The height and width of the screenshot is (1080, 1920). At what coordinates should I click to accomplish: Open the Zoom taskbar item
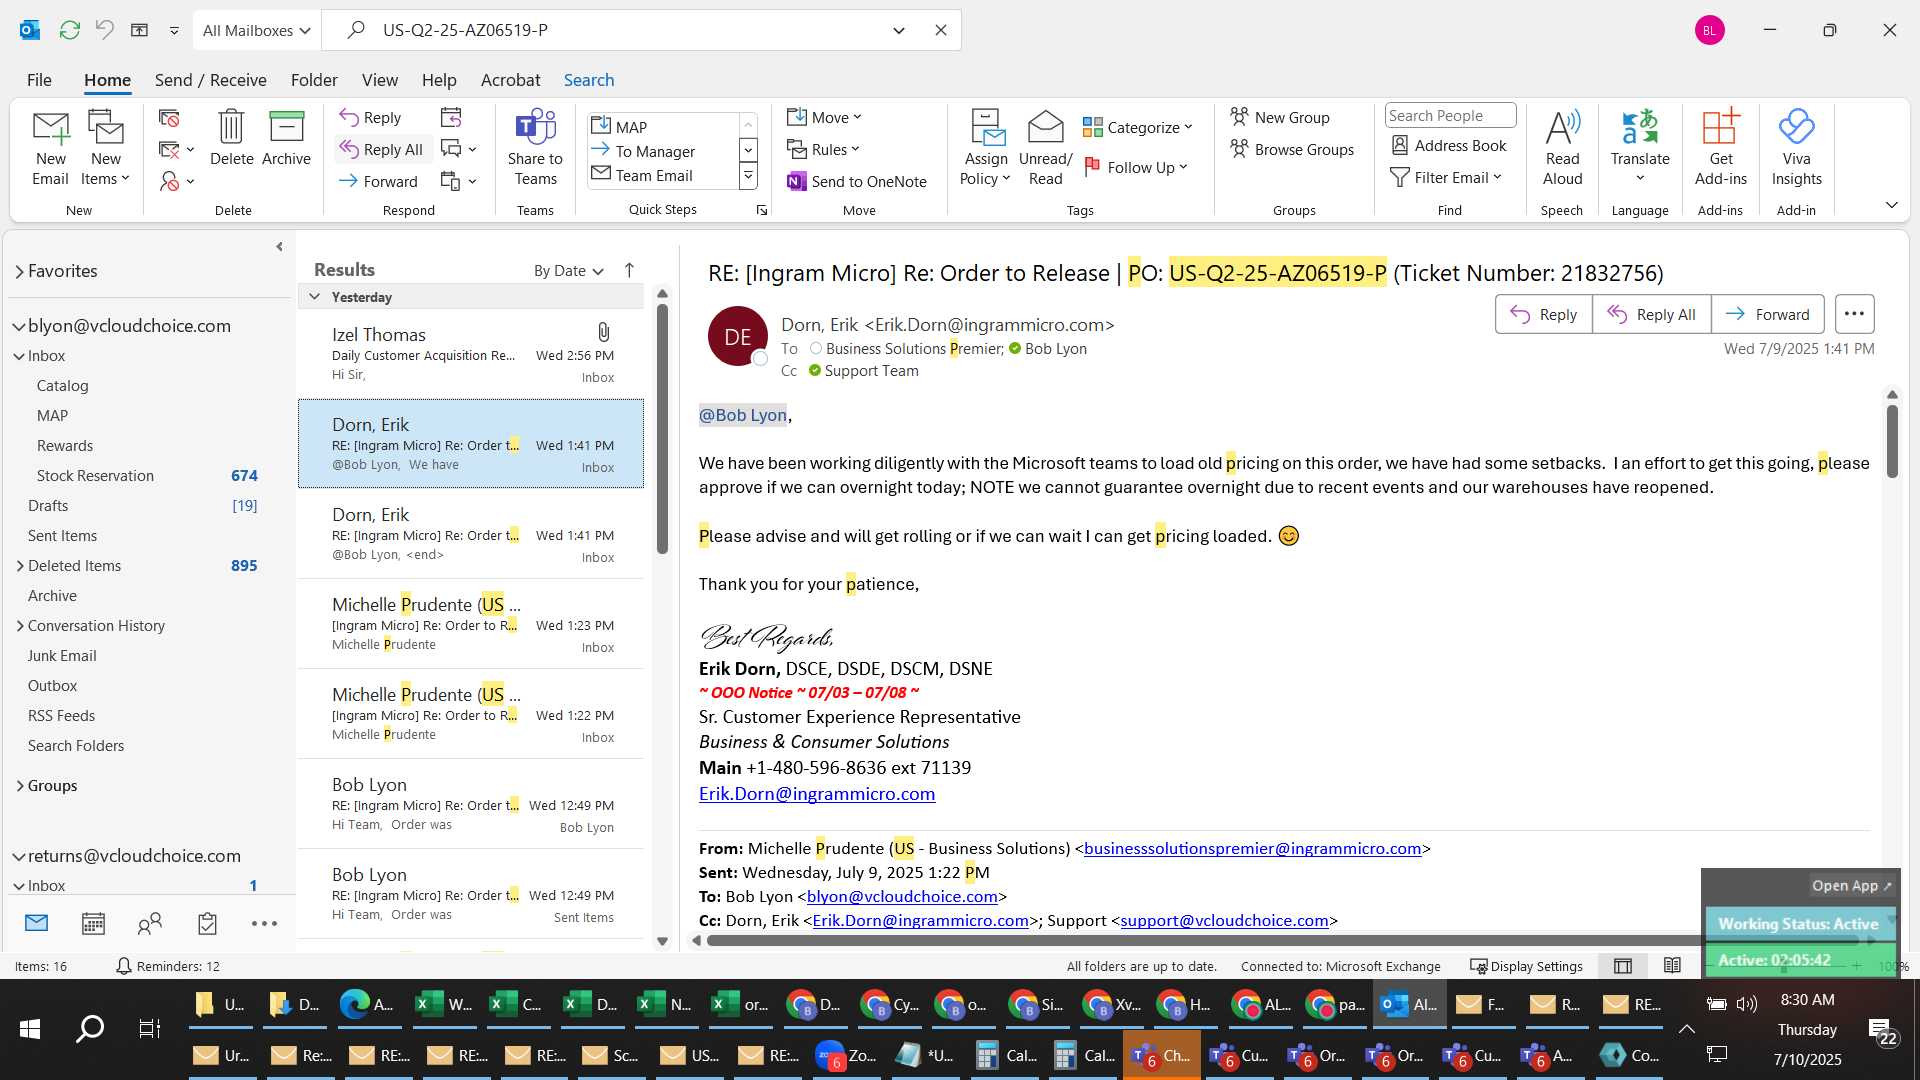click(847, 1055)
